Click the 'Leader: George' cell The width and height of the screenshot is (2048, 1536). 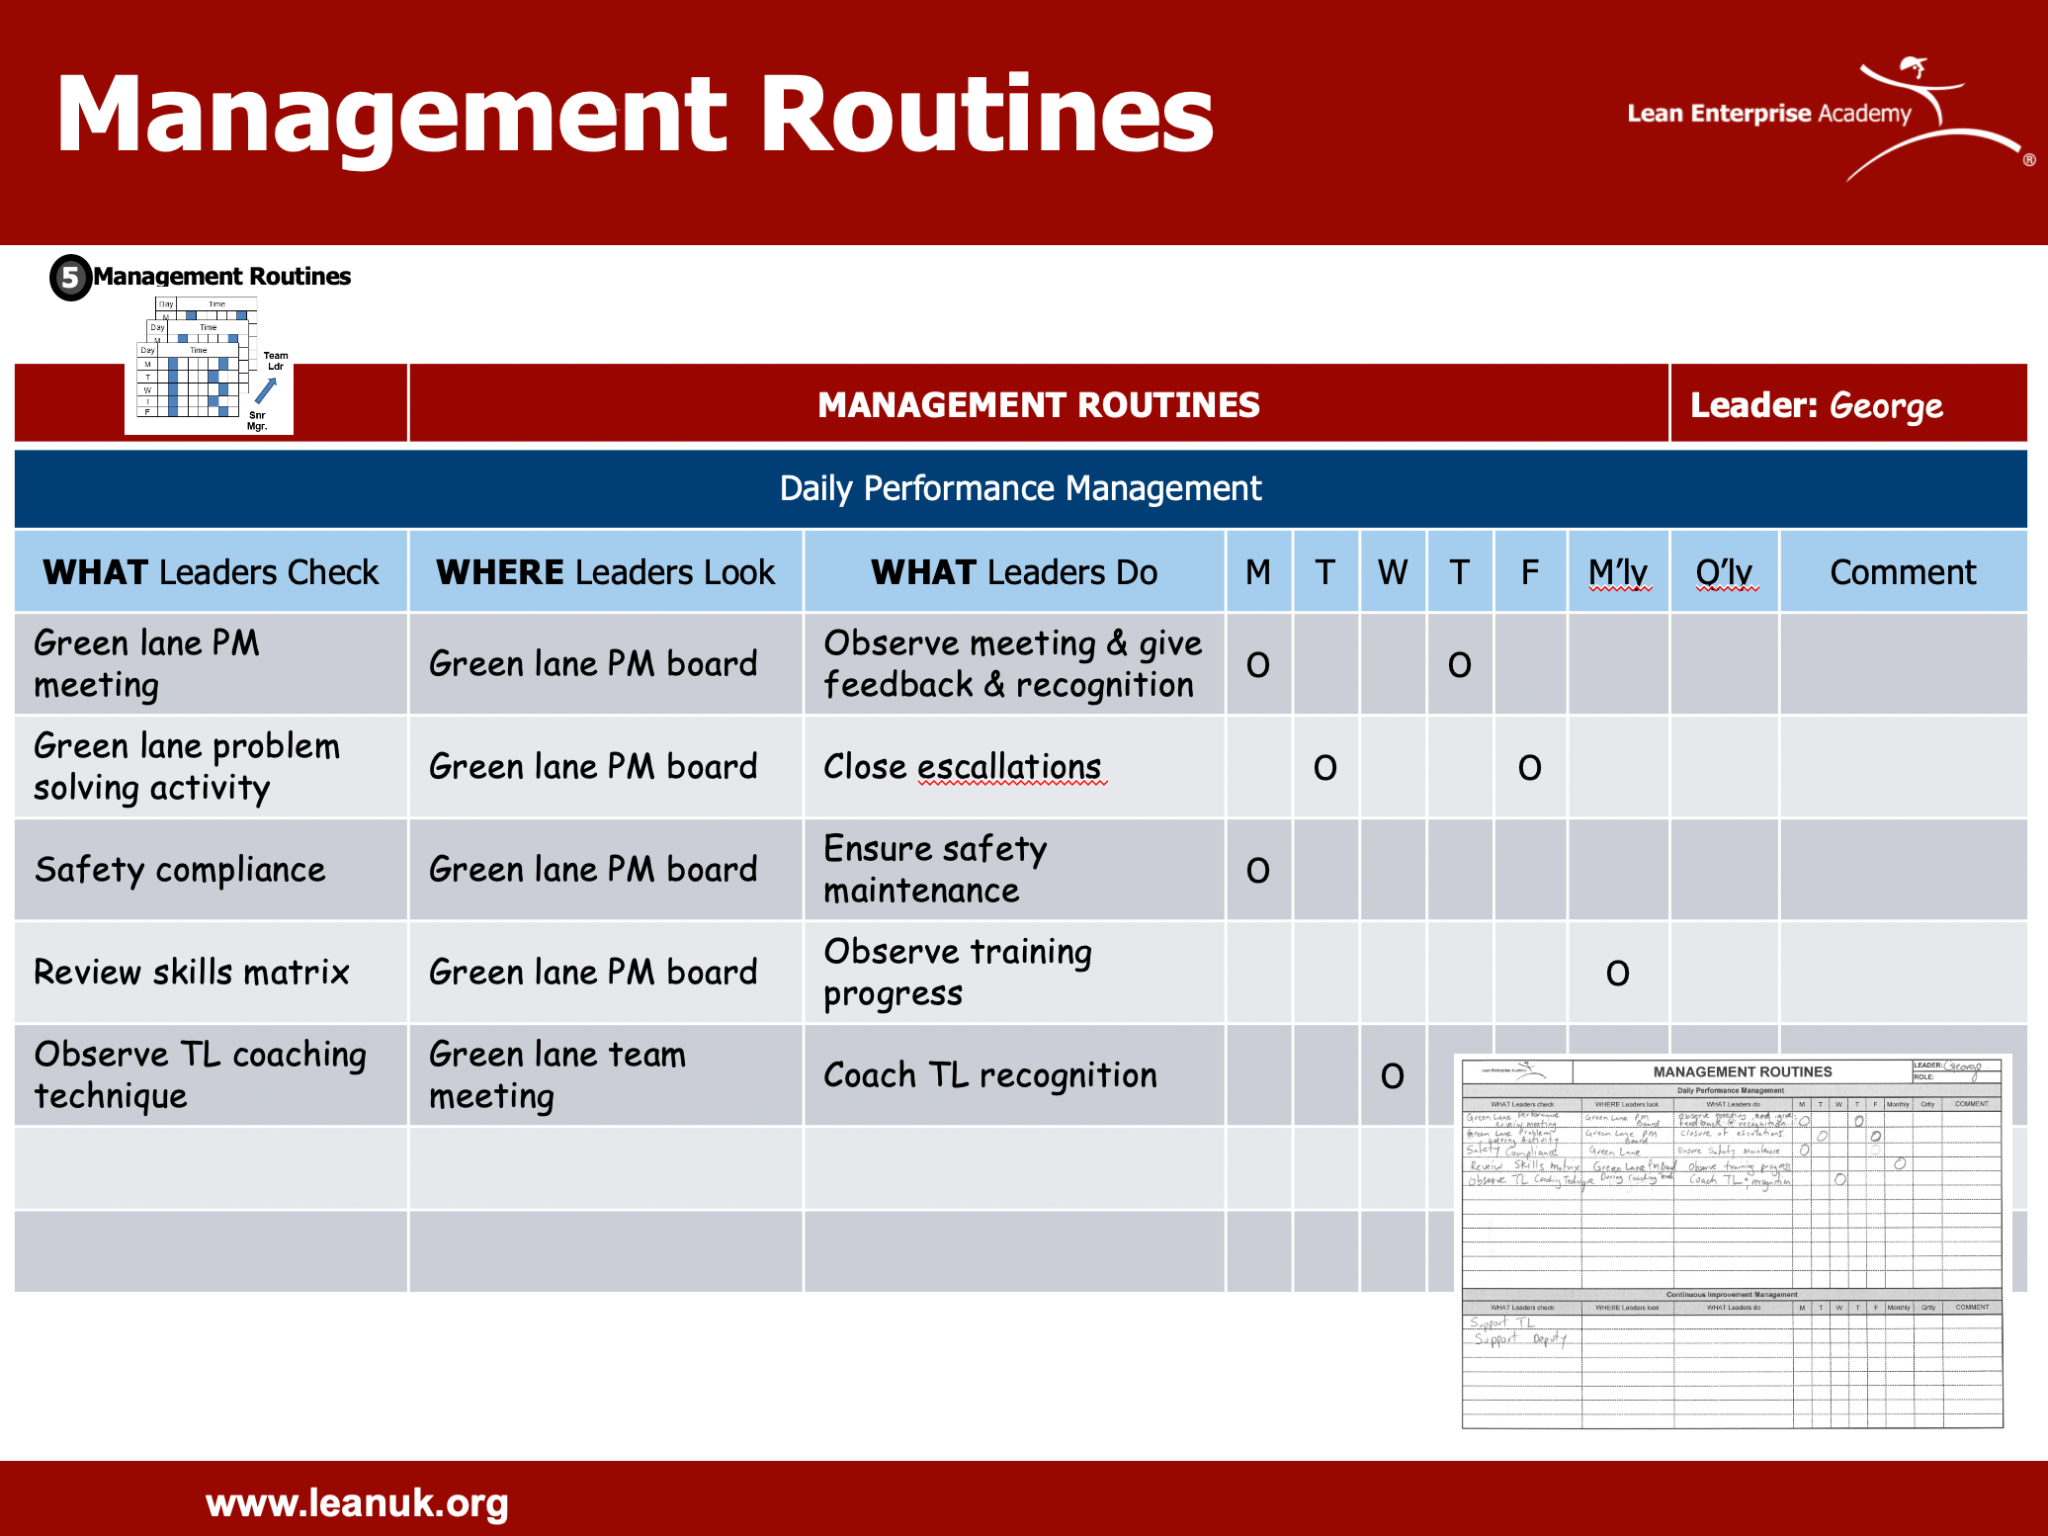point(1849,404)
